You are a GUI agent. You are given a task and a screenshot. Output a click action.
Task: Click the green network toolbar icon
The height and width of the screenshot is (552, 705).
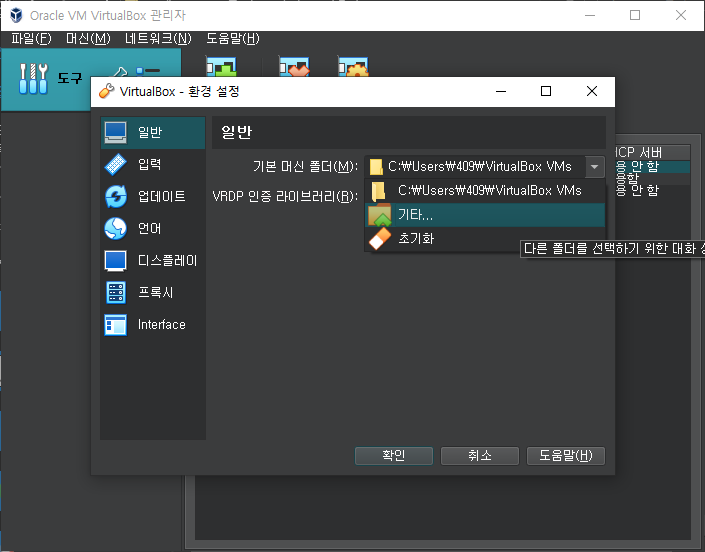click(x=221, y=67)
